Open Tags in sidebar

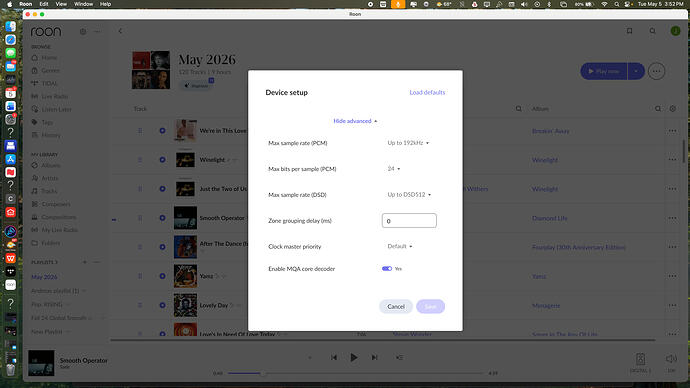[47, 122]
